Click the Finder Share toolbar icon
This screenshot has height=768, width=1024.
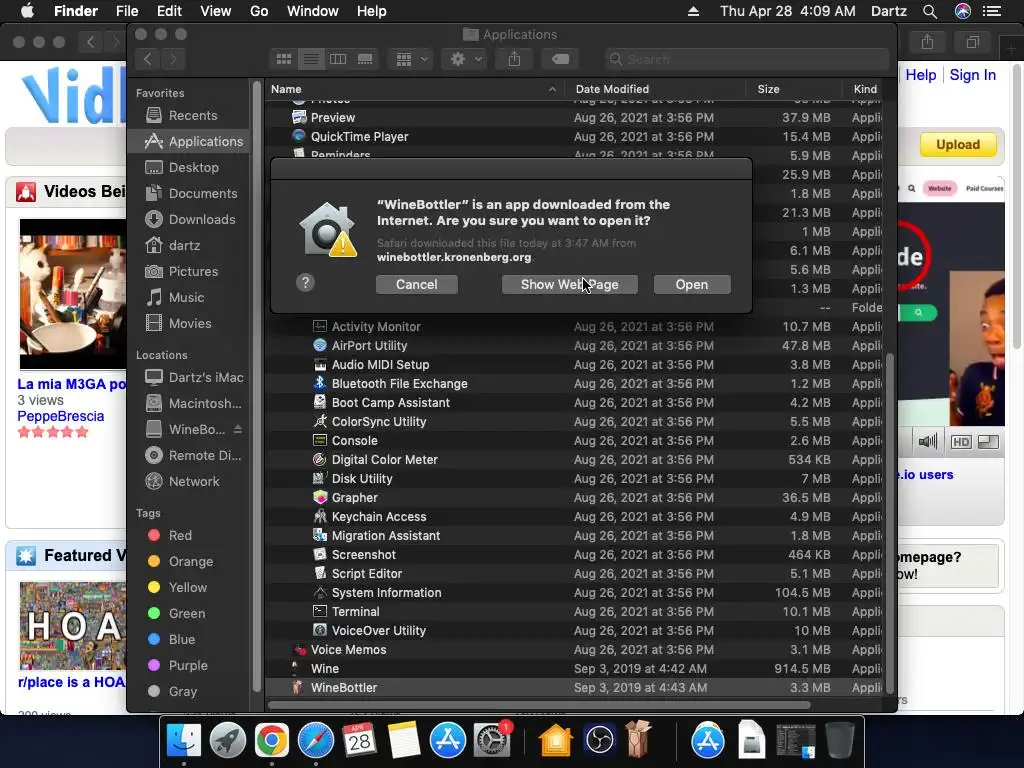point(515,59)
